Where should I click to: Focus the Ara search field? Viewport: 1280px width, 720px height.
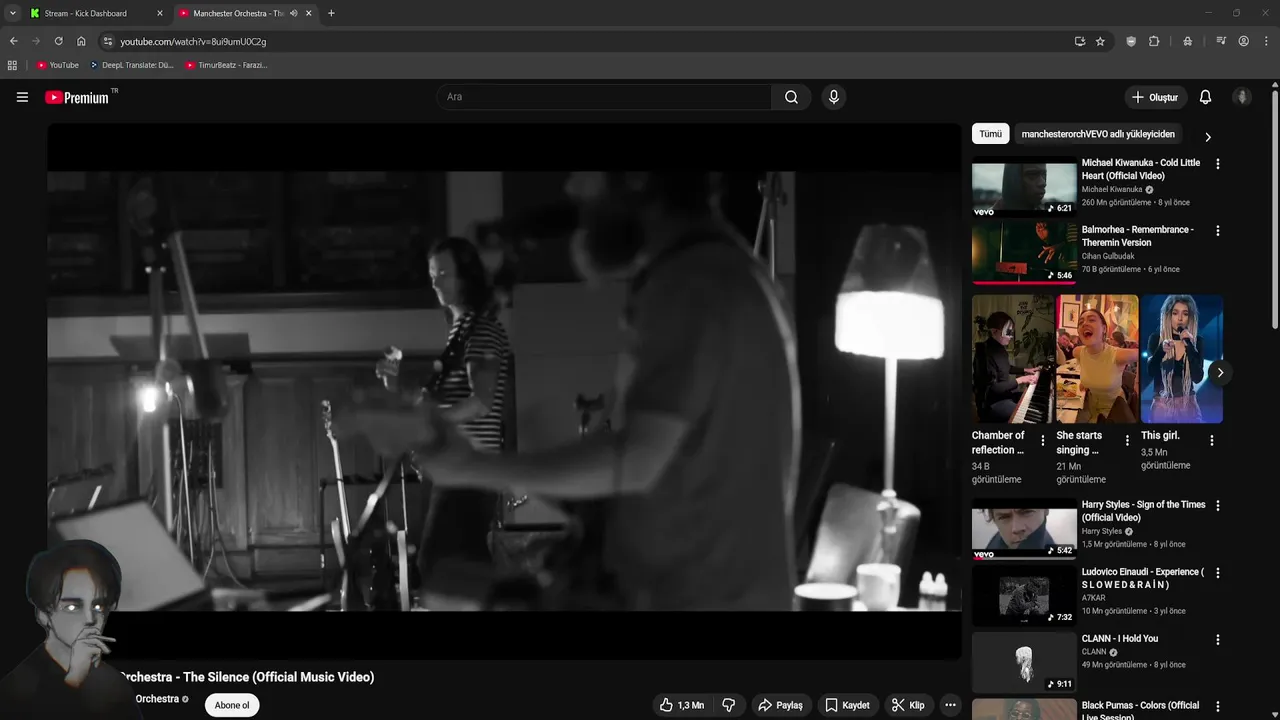tap(603, 97)
